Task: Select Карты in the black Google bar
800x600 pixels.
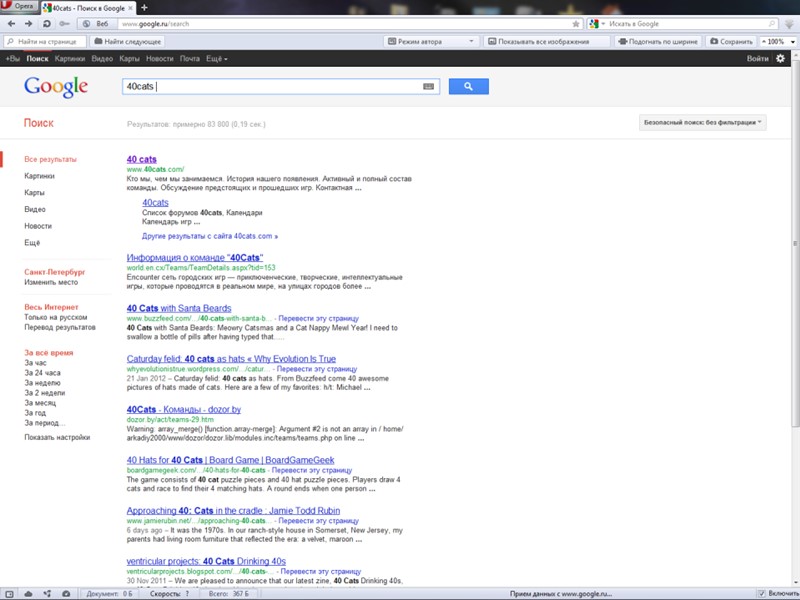Action: point(130,59)
